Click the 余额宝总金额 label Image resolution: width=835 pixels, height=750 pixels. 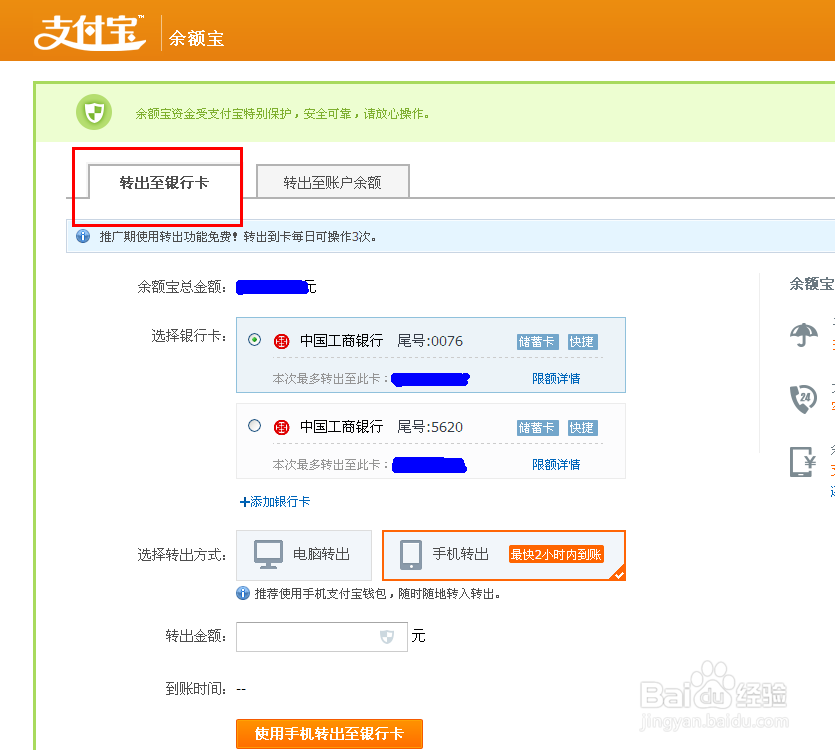coord(182,287)
